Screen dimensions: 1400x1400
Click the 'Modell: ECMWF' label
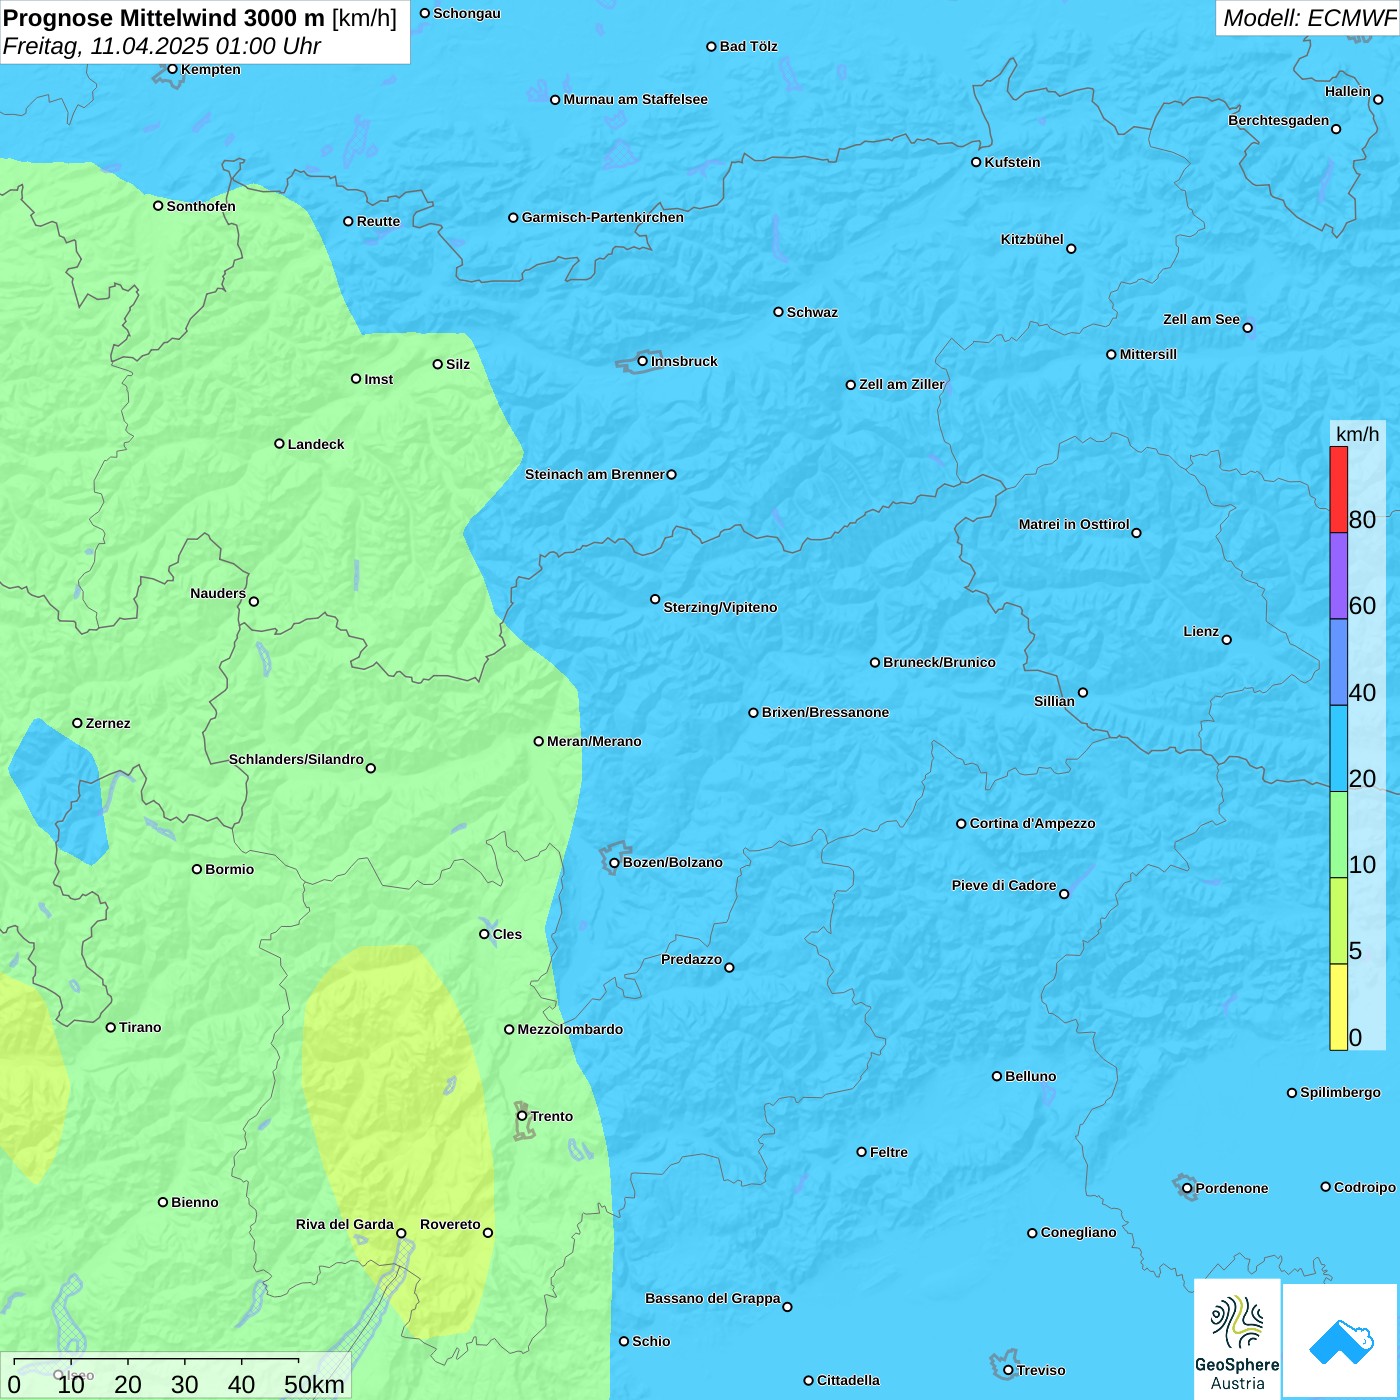pyautogui.click(x=1309, y=18)
